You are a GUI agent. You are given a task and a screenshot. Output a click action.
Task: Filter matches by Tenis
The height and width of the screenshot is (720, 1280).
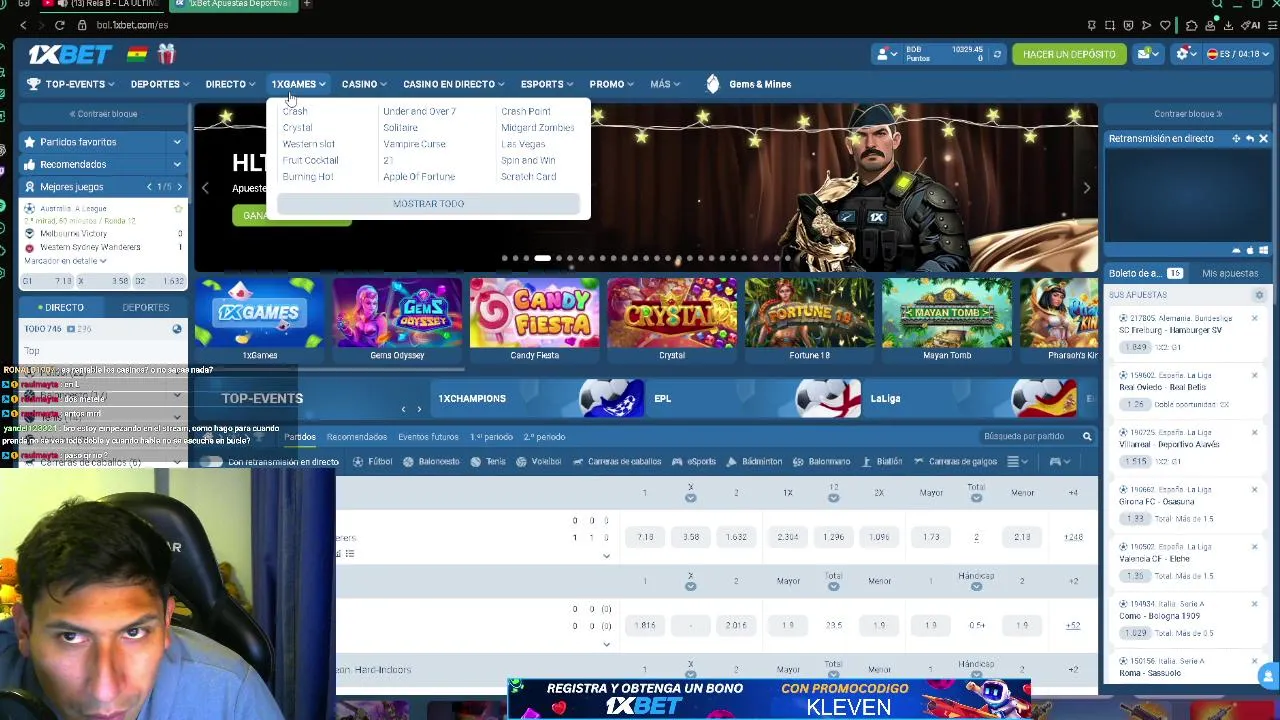pos(488,462)
